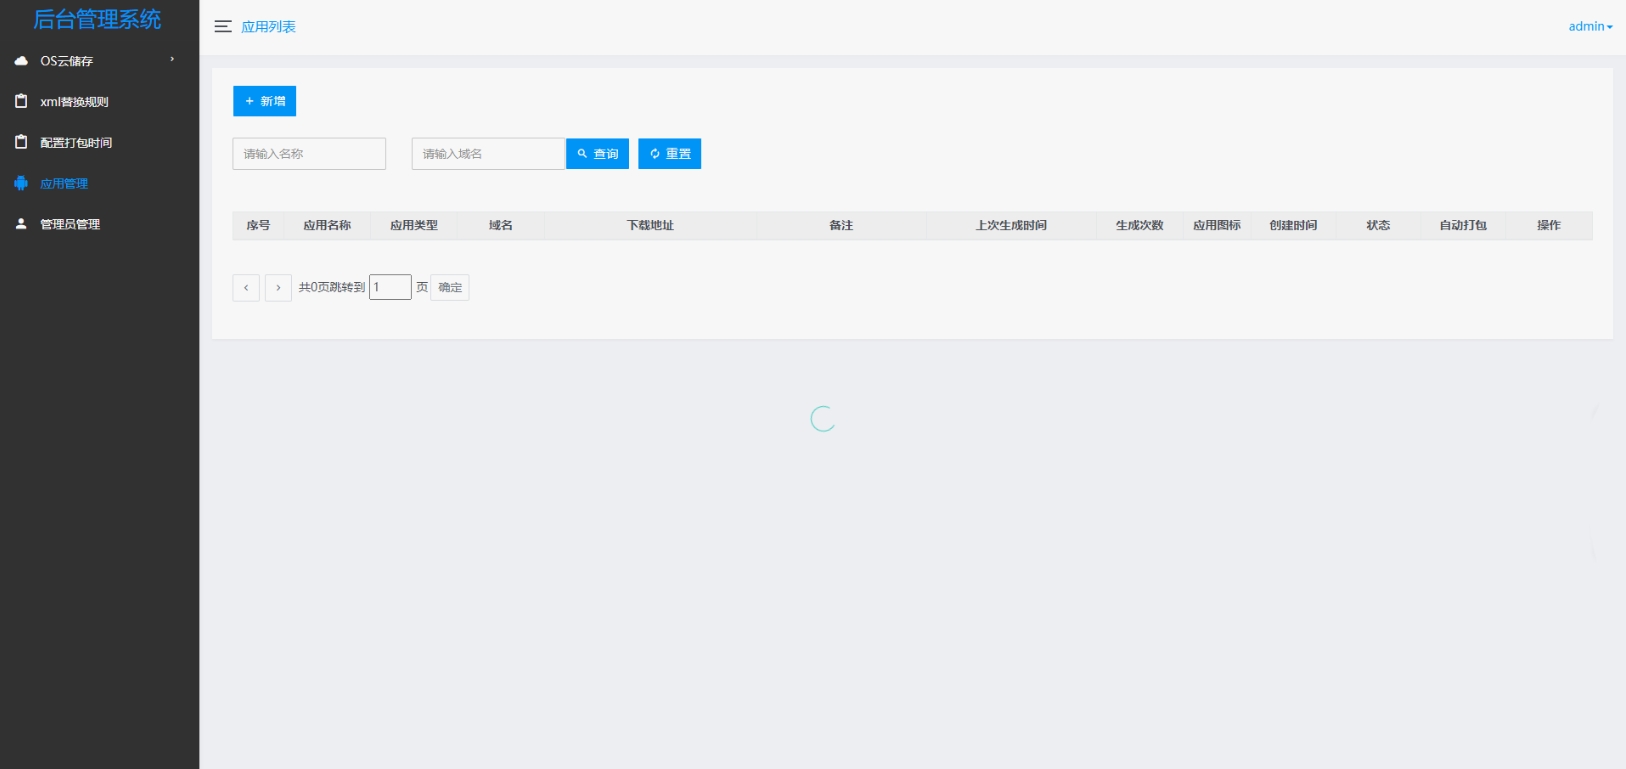Image resolution: width=1626 pixels, height=769 pixels.
Task: Go to next page arrow
Action: tap(278, 288)
